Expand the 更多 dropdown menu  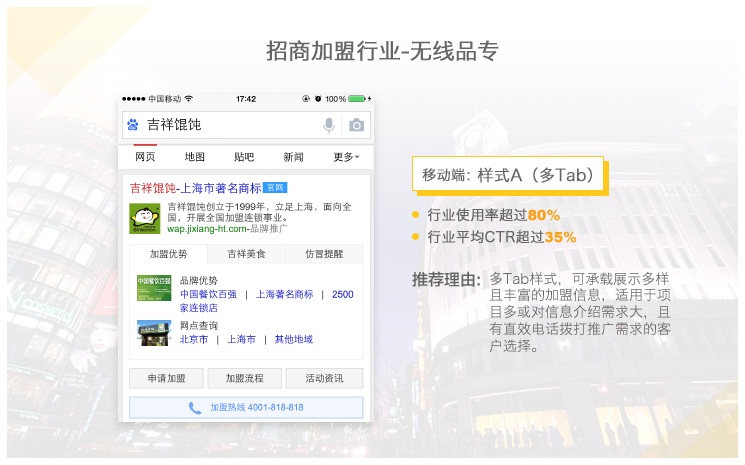[346, 157]
